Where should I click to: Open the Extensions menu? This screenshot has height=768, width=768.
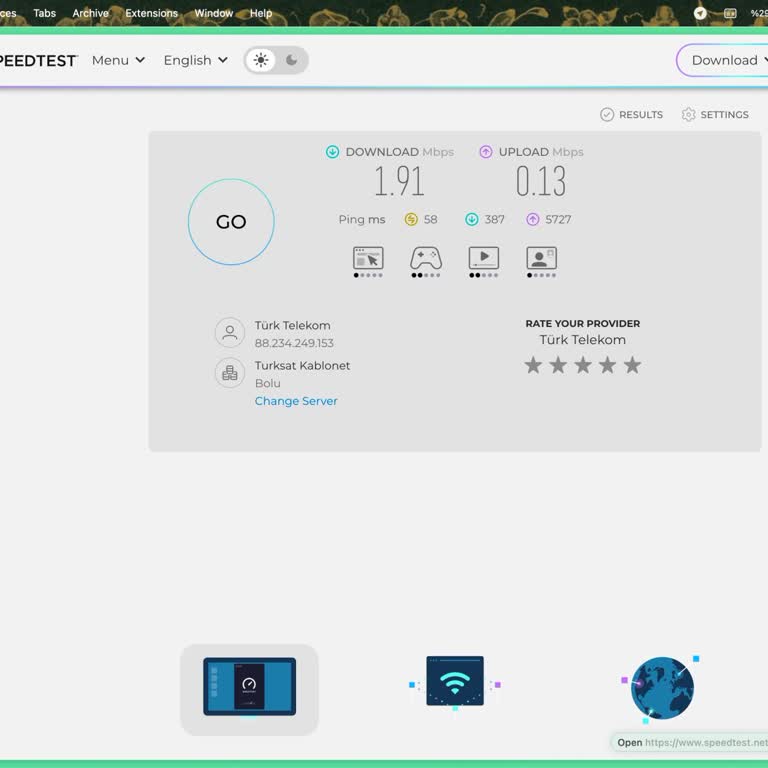[151, 13]
